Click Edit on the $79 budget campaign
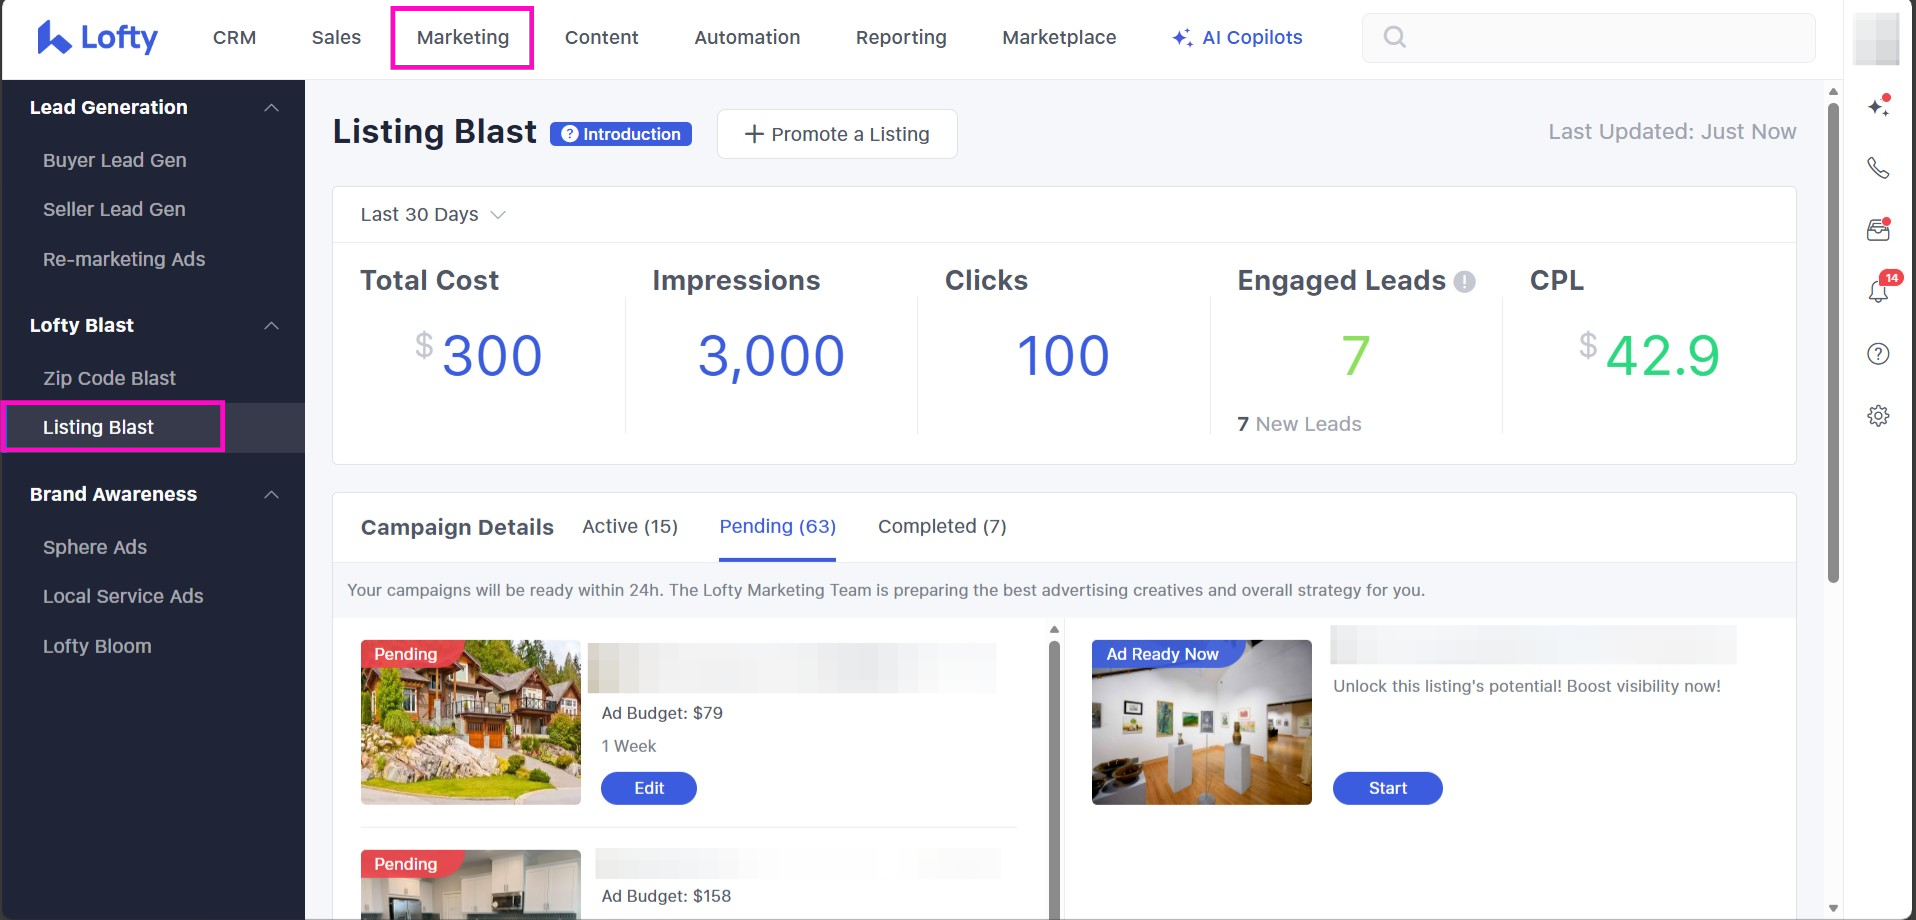 pyautogui.click(x=648, y=788)
